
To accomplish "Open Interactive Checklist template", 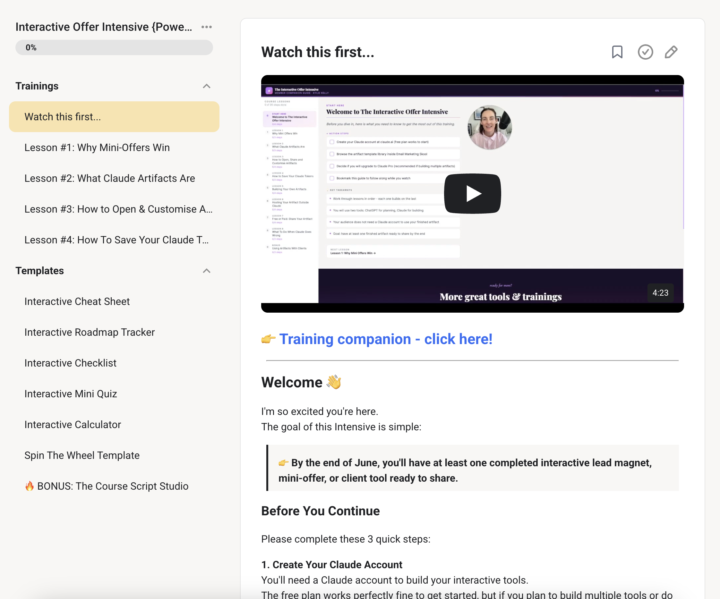I will click(x=114, y=363).
